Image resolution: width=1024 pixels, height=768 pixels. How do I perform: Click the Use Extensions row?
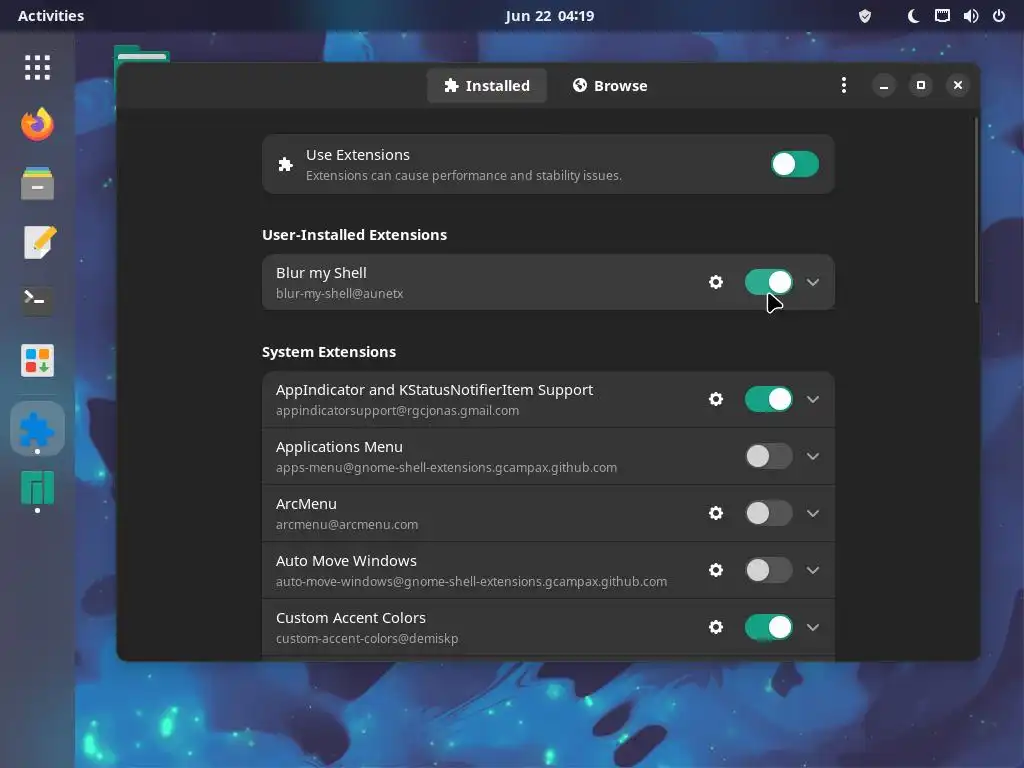548,164
